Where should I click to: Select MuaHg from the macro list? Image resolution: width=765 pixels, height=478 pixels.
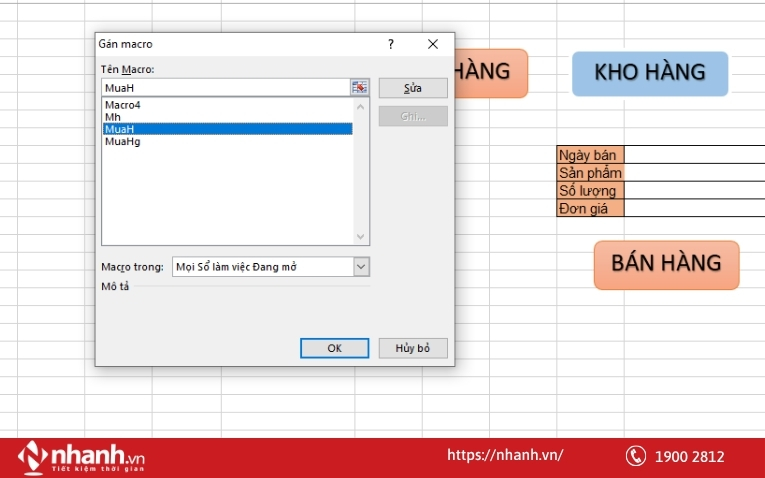click(x=122, y=142)
